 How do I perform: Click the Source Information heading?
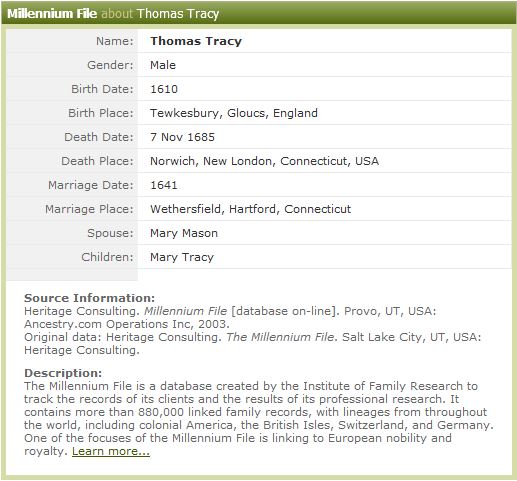pyautogui.click(x=89, y=298)
